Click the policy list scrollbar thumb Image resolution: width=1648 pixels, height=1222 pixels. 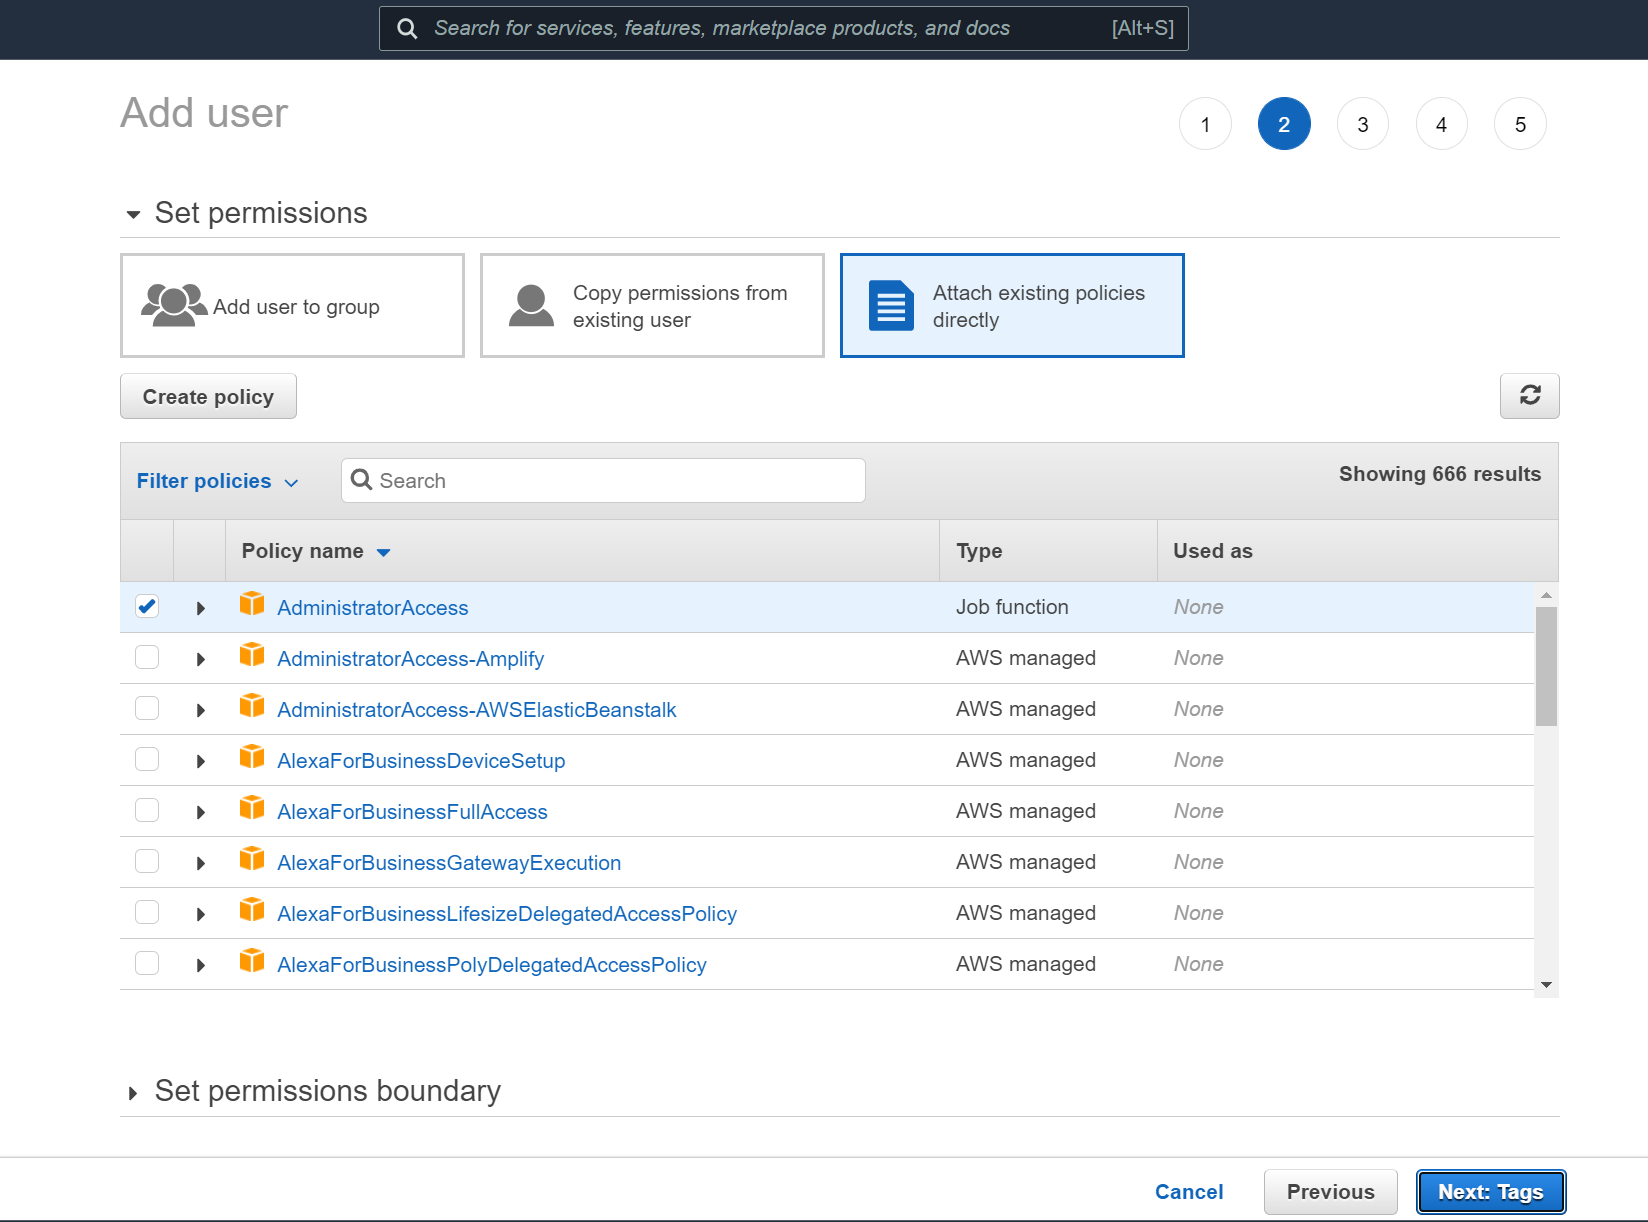pyautogui.click(x=1546, y=666)
